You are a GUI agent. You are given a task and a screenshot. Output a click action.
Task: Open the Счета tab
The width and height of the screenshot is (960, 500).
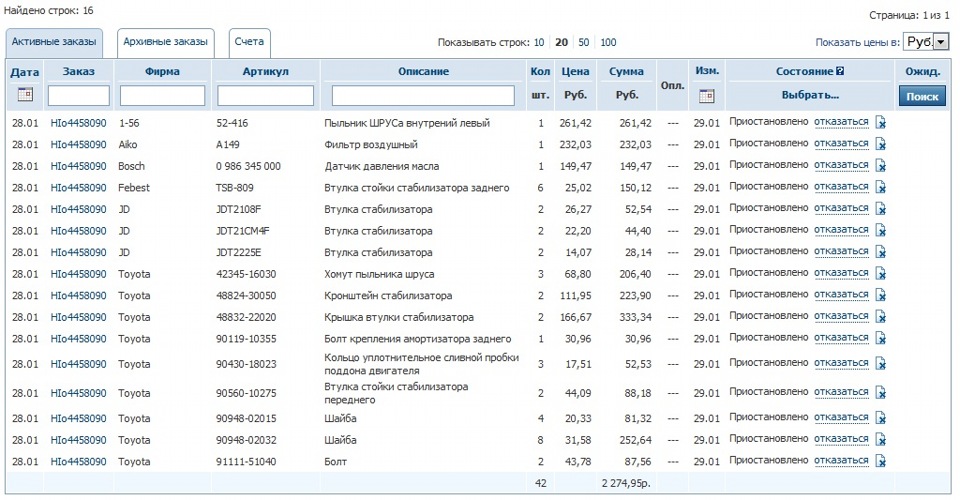pyautogui.click(x=249, y=42)
